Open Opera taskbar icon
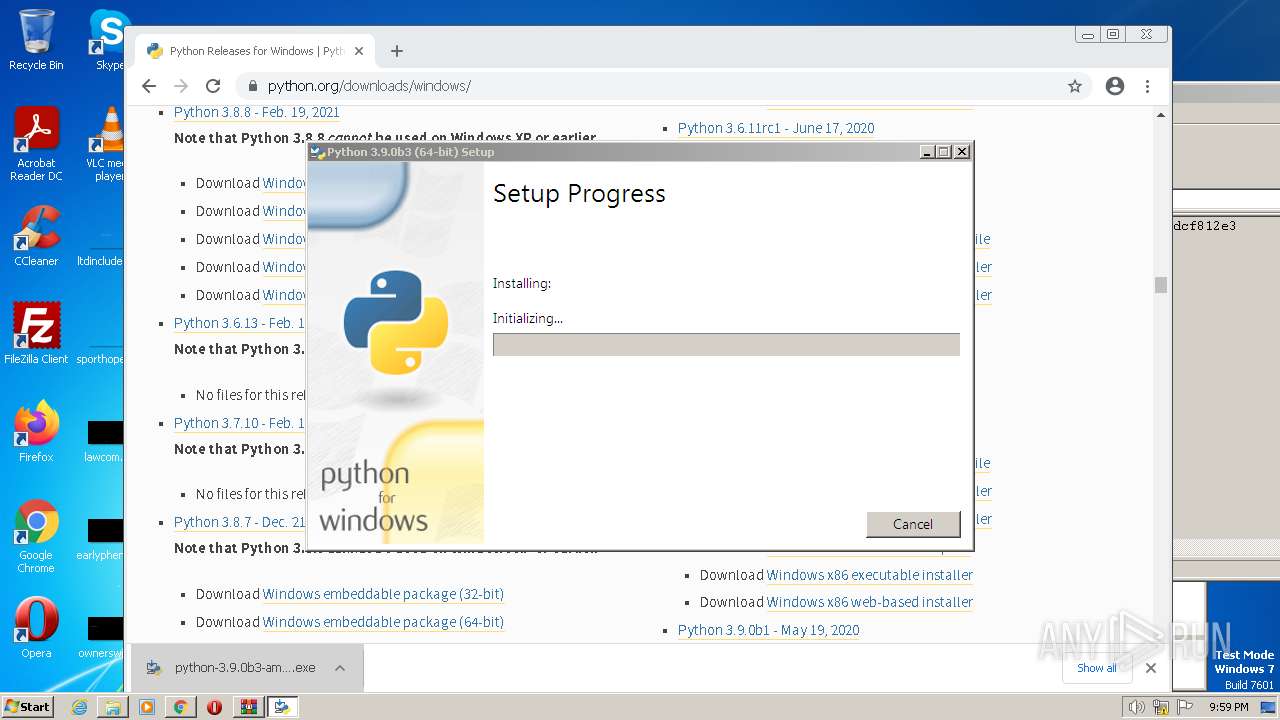 (x=214, y=707)
